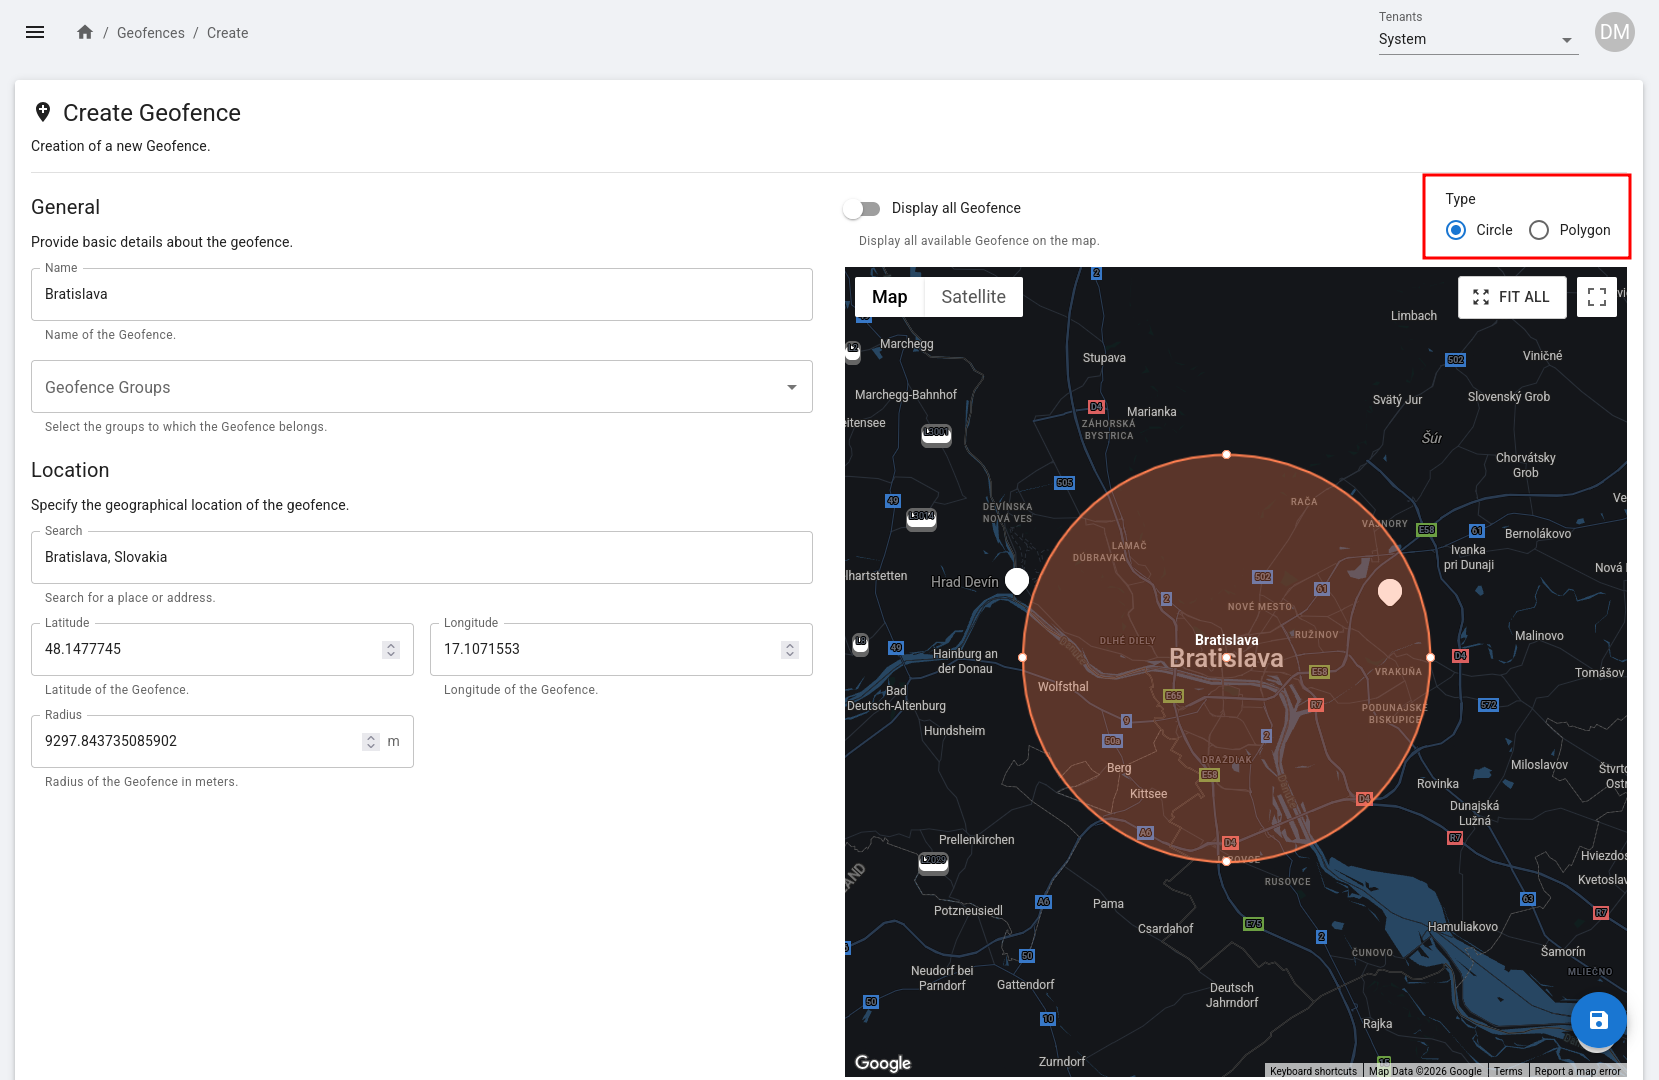Switch map to Satellite view
Screen dimensions: 1659x1080
point(973,297)
